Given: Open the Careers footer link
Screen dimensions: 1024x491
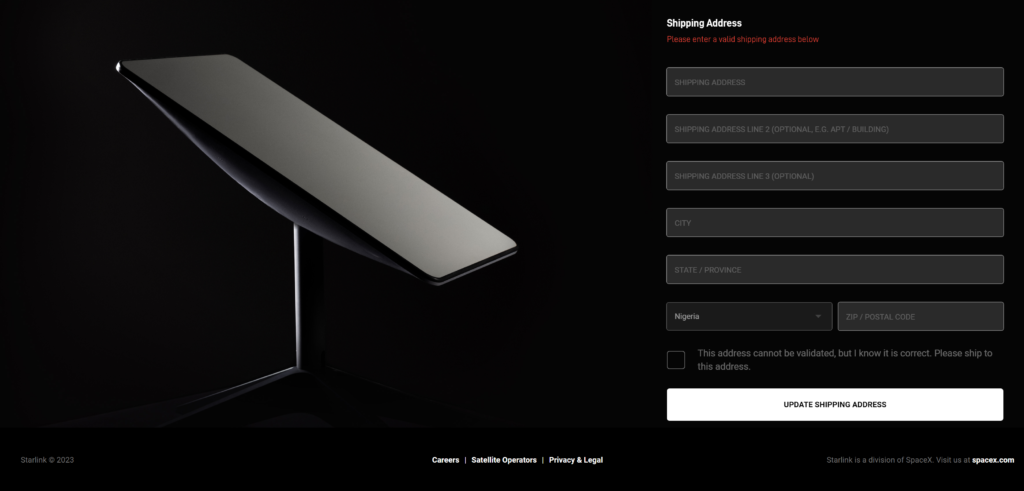Looking at the screenshot, I should pos(445,460).
